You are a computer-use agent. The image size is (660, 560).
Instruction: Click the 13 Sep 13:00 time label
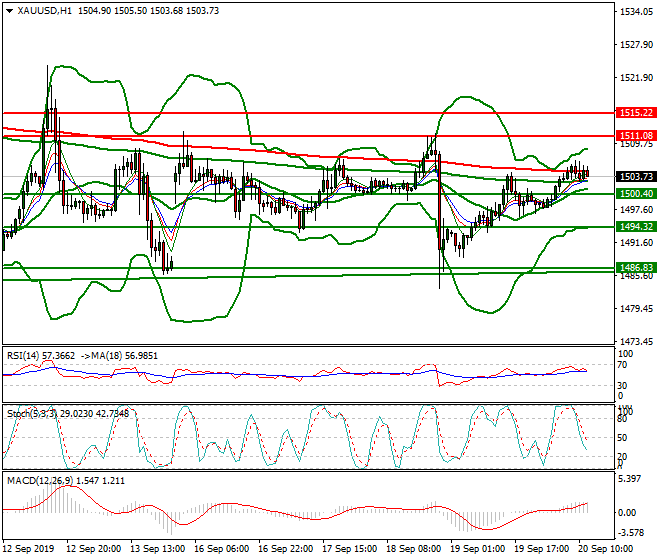pos(158,549)
